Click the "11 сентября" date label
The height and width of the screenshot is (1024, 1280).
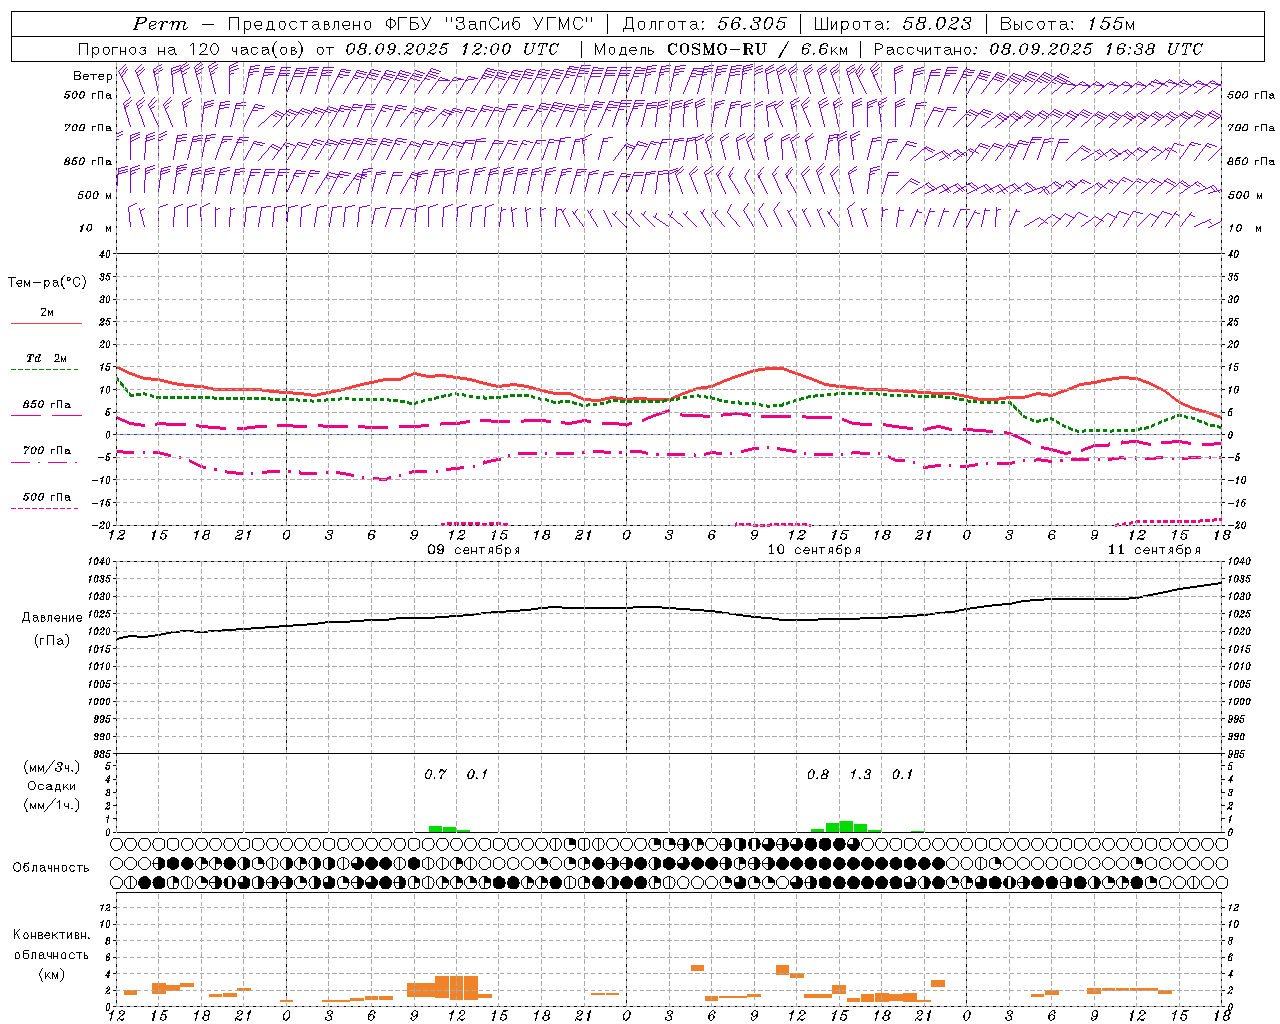pos(1154,550)
